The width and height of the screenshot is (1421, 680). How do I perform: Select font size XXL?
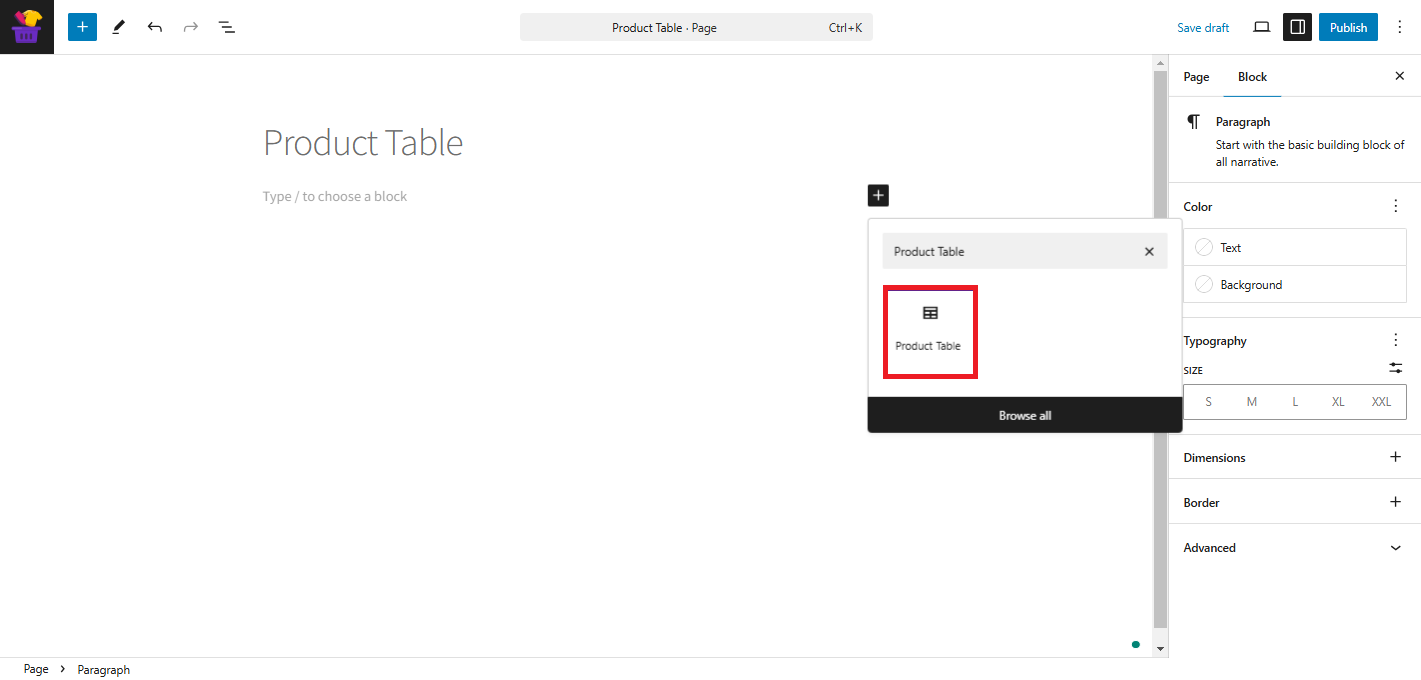coord(1381,402)
